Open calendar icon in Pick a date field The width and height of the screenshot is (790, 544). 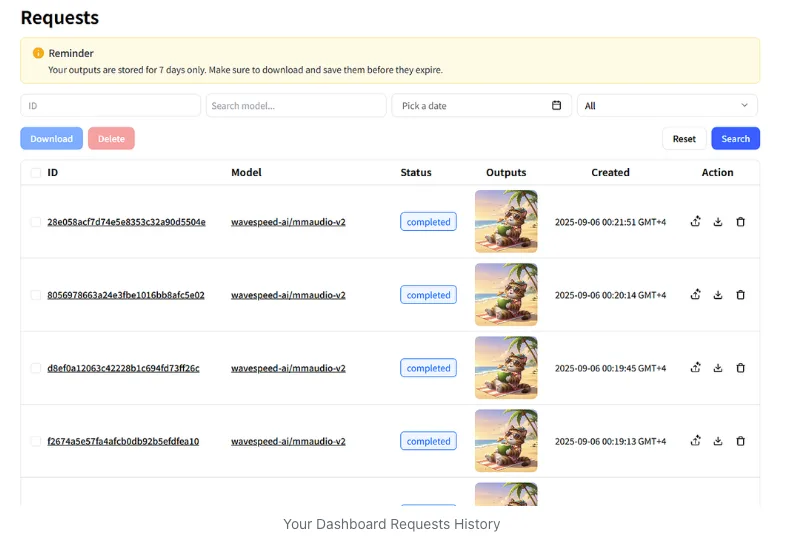click(x=556, y=105)
